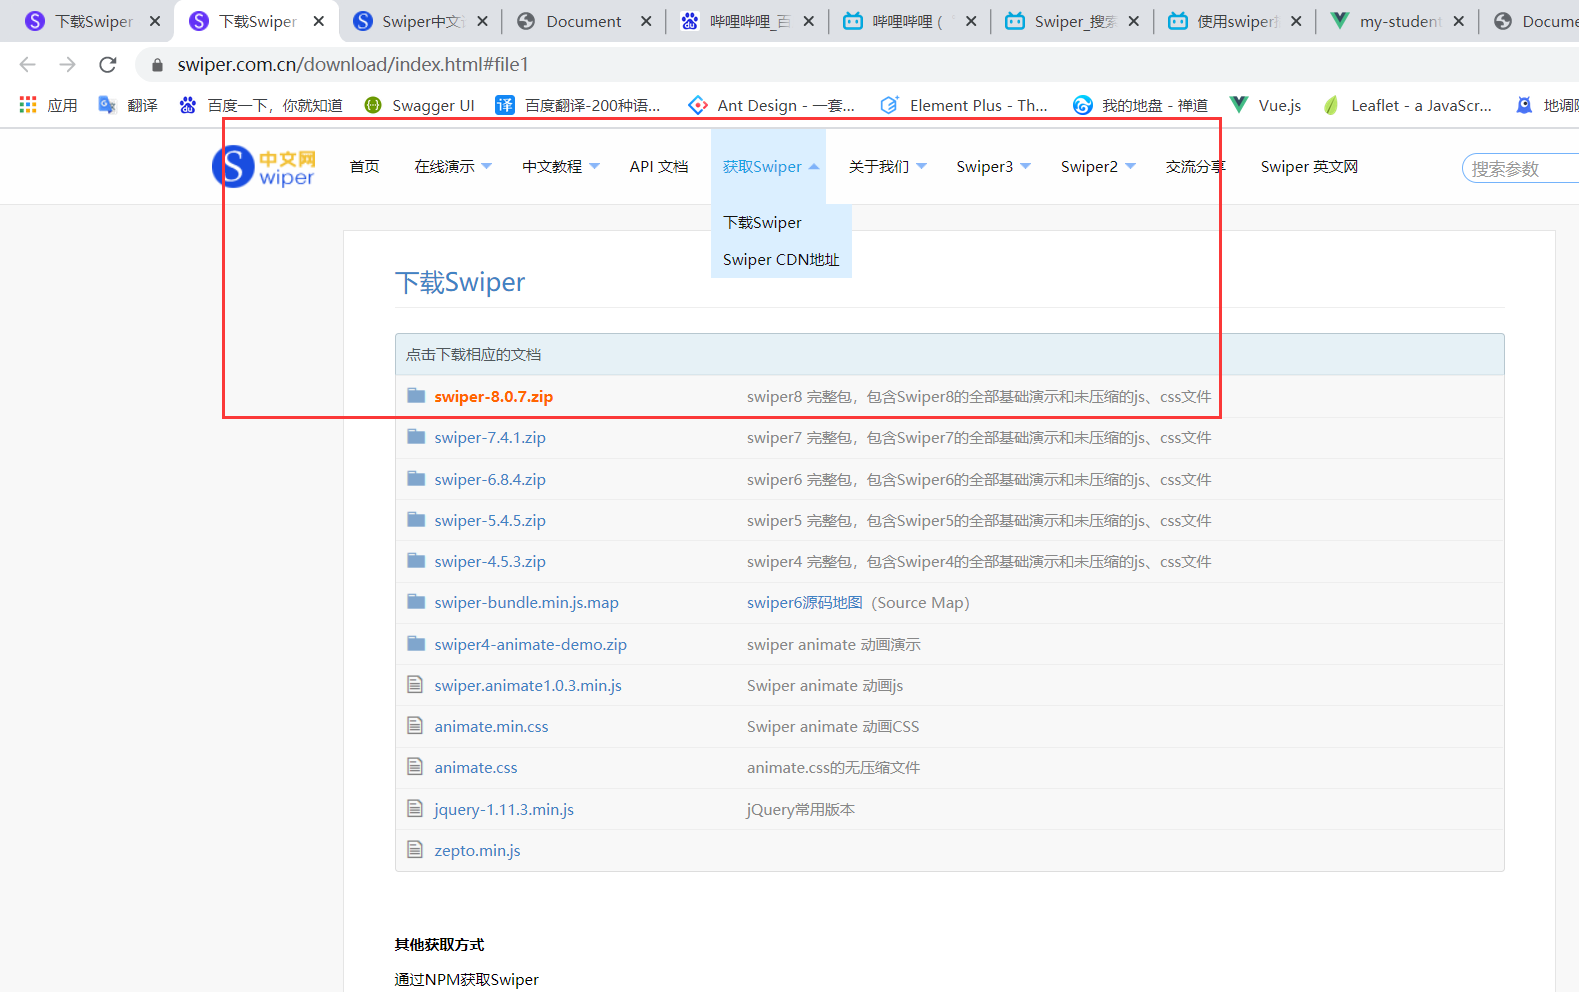
Task: Click folder icon beside swiper-bundle.min.js.map
Action: (416, 602)
